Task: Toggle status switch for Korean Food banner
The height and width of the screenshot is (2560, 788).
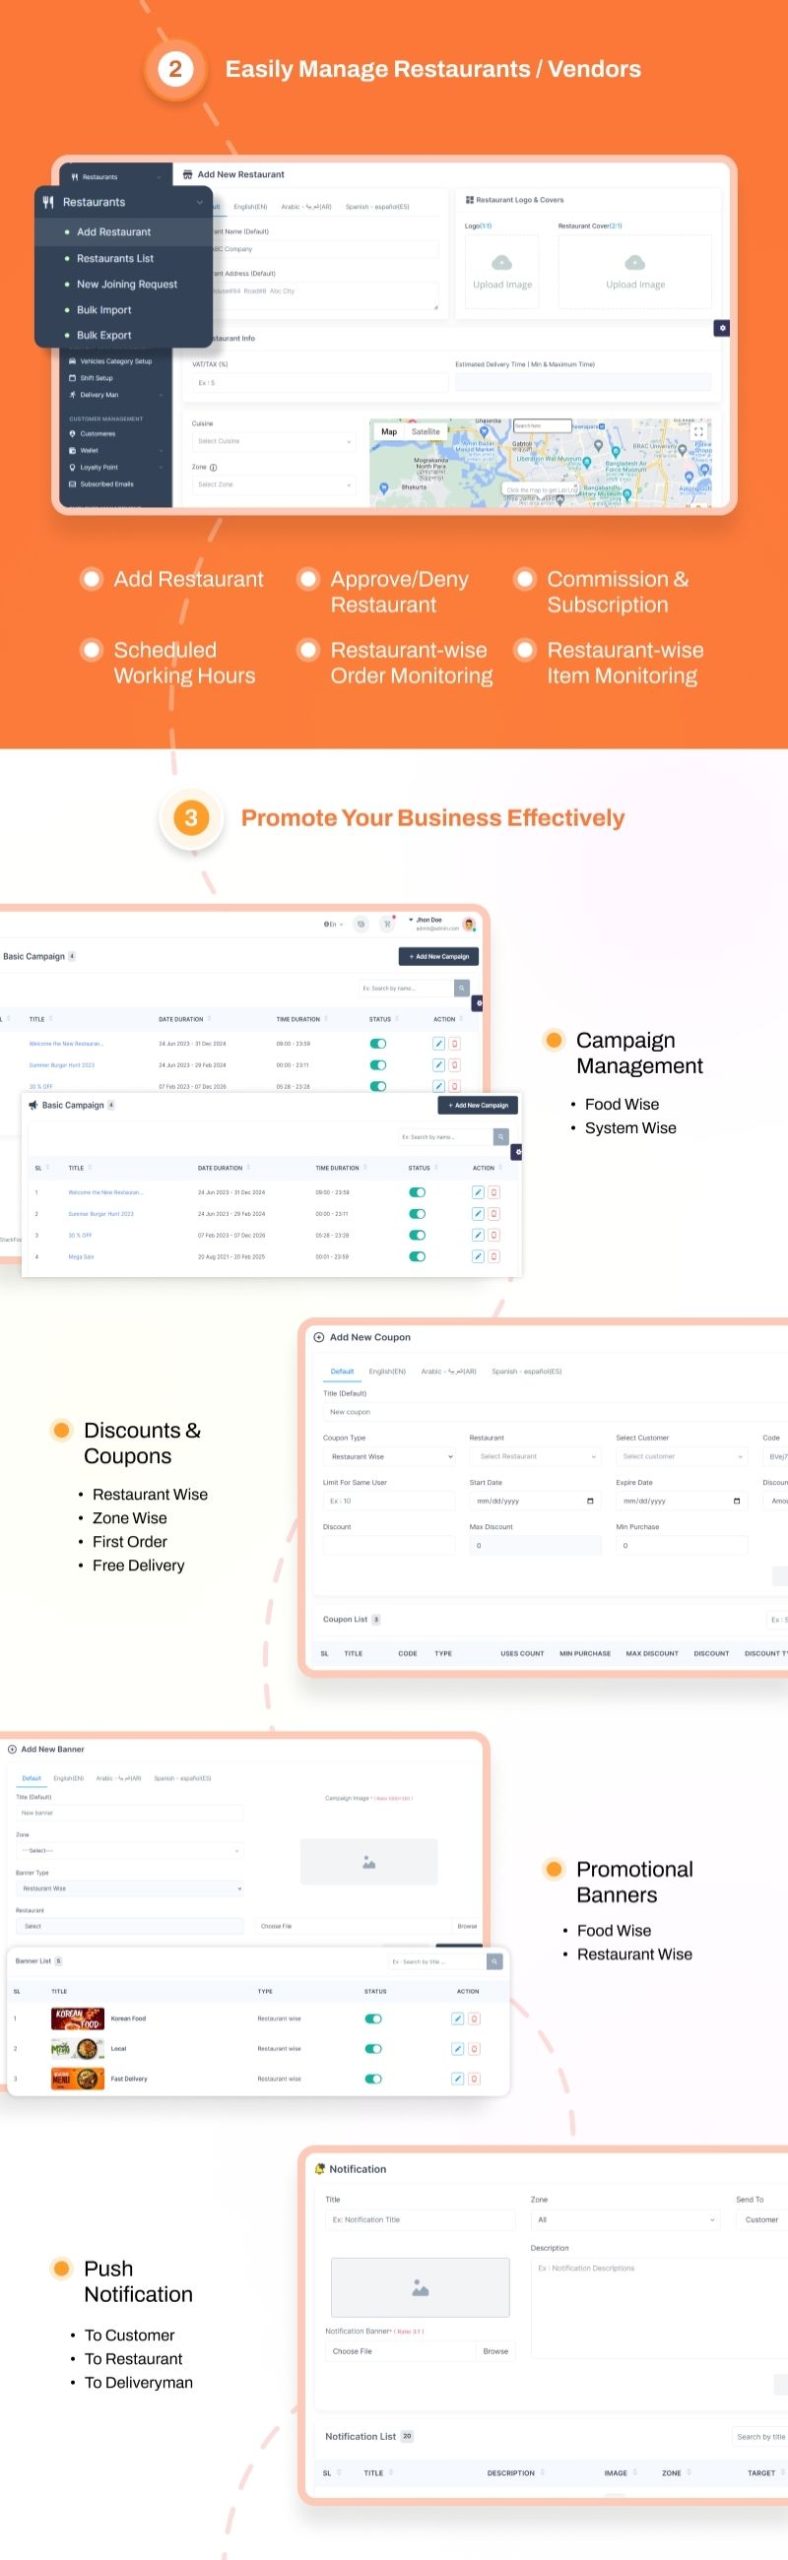Action: pos(373,2019)
